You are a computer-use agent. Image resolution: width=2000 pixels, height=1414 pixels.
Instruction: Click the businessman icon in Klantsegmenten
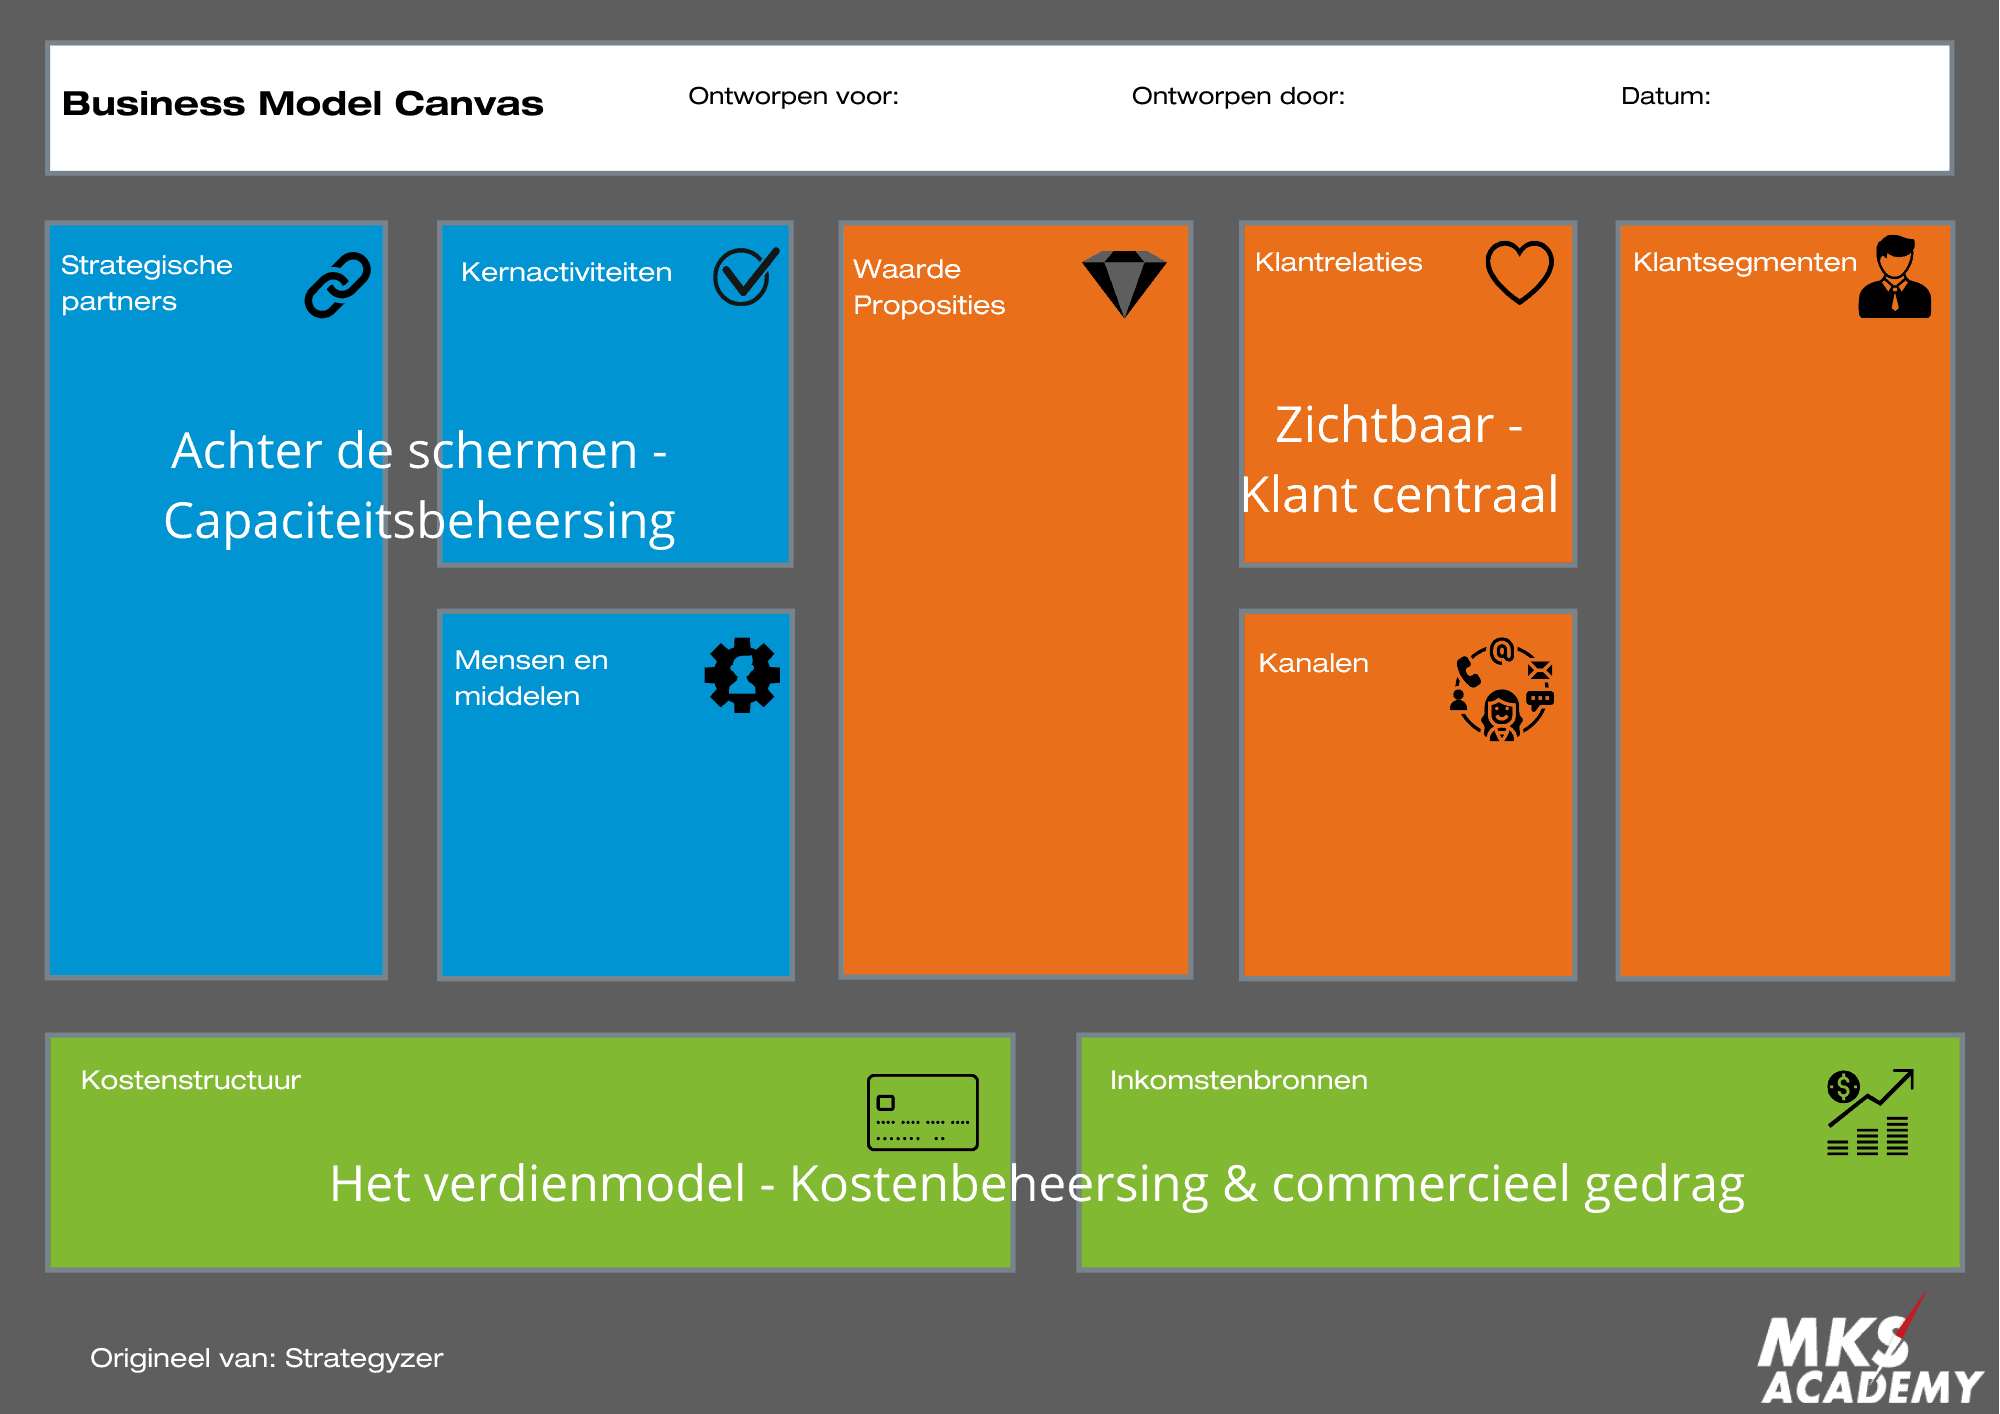click(1895, 277)
